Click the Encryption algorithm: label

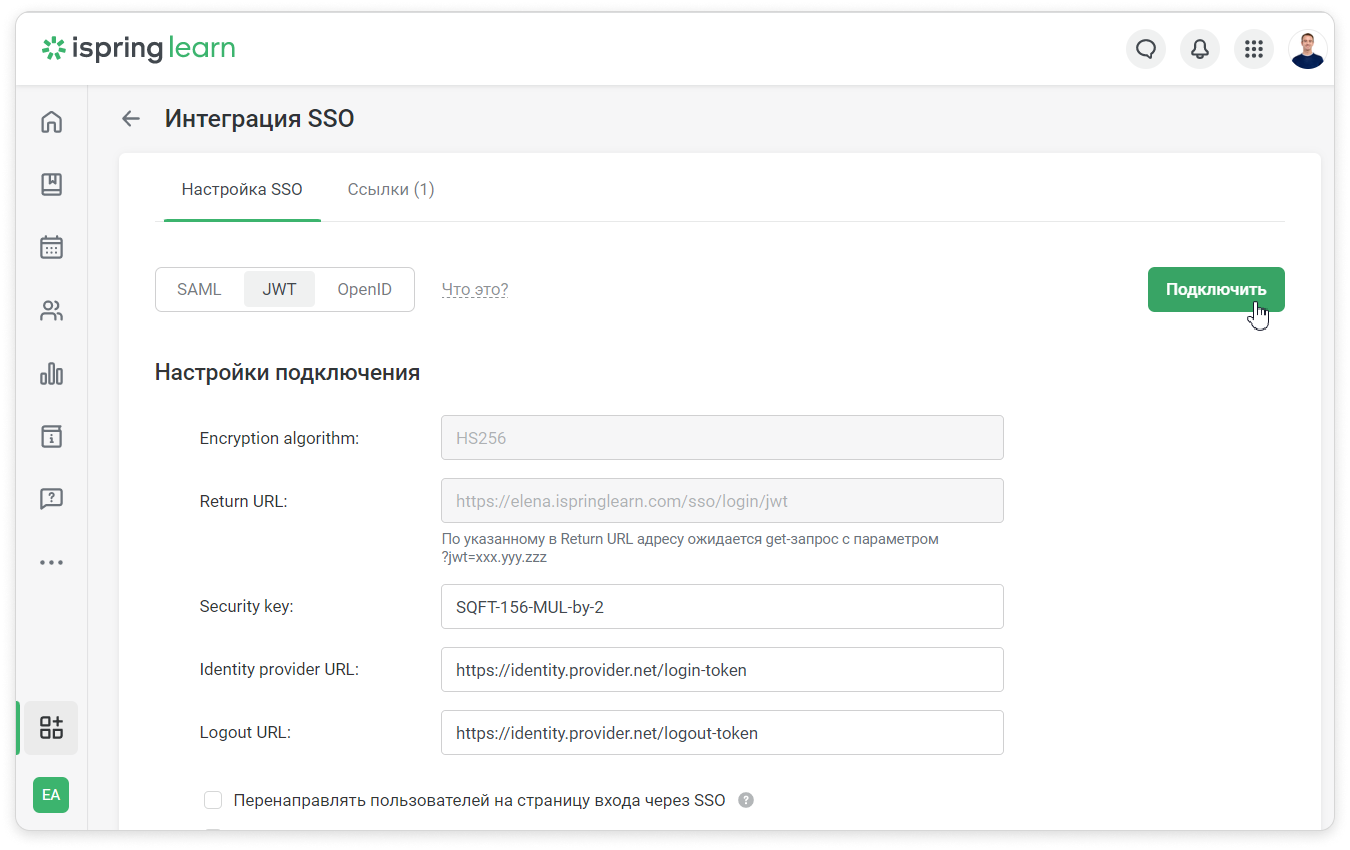279,438
